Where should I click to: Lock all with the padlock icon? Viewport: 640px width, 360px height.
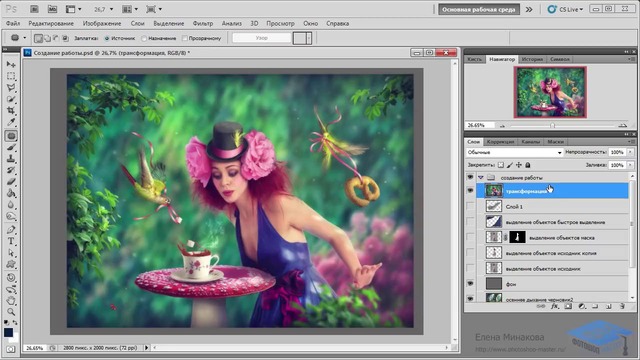(528, 165)
